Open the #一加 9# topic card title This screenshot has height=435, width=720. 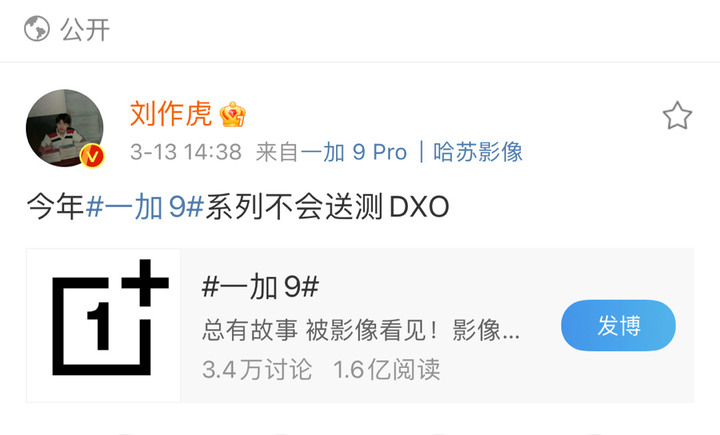pyautogui.click(x=260, y=287)
